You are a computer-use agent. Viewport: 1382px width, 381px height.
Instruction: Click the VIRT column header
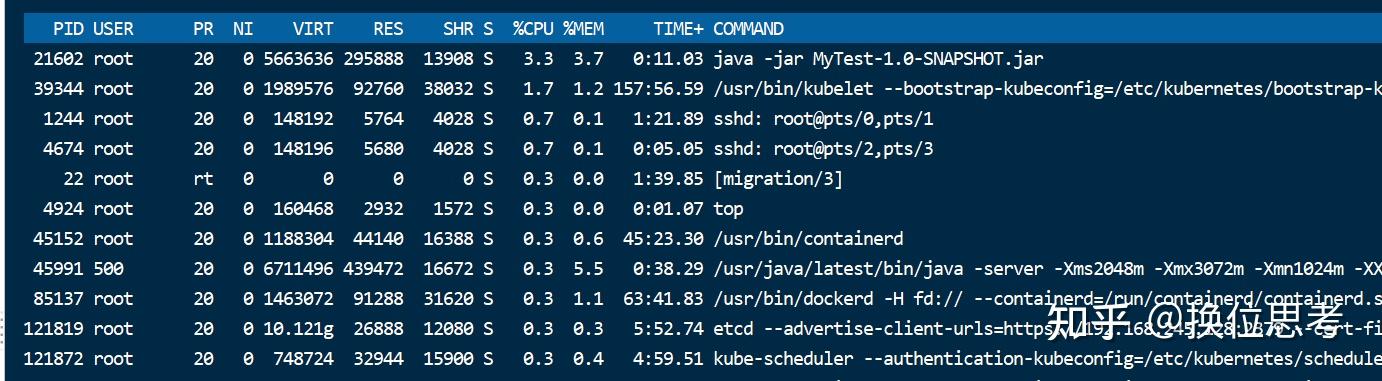[x=313, y=29]
